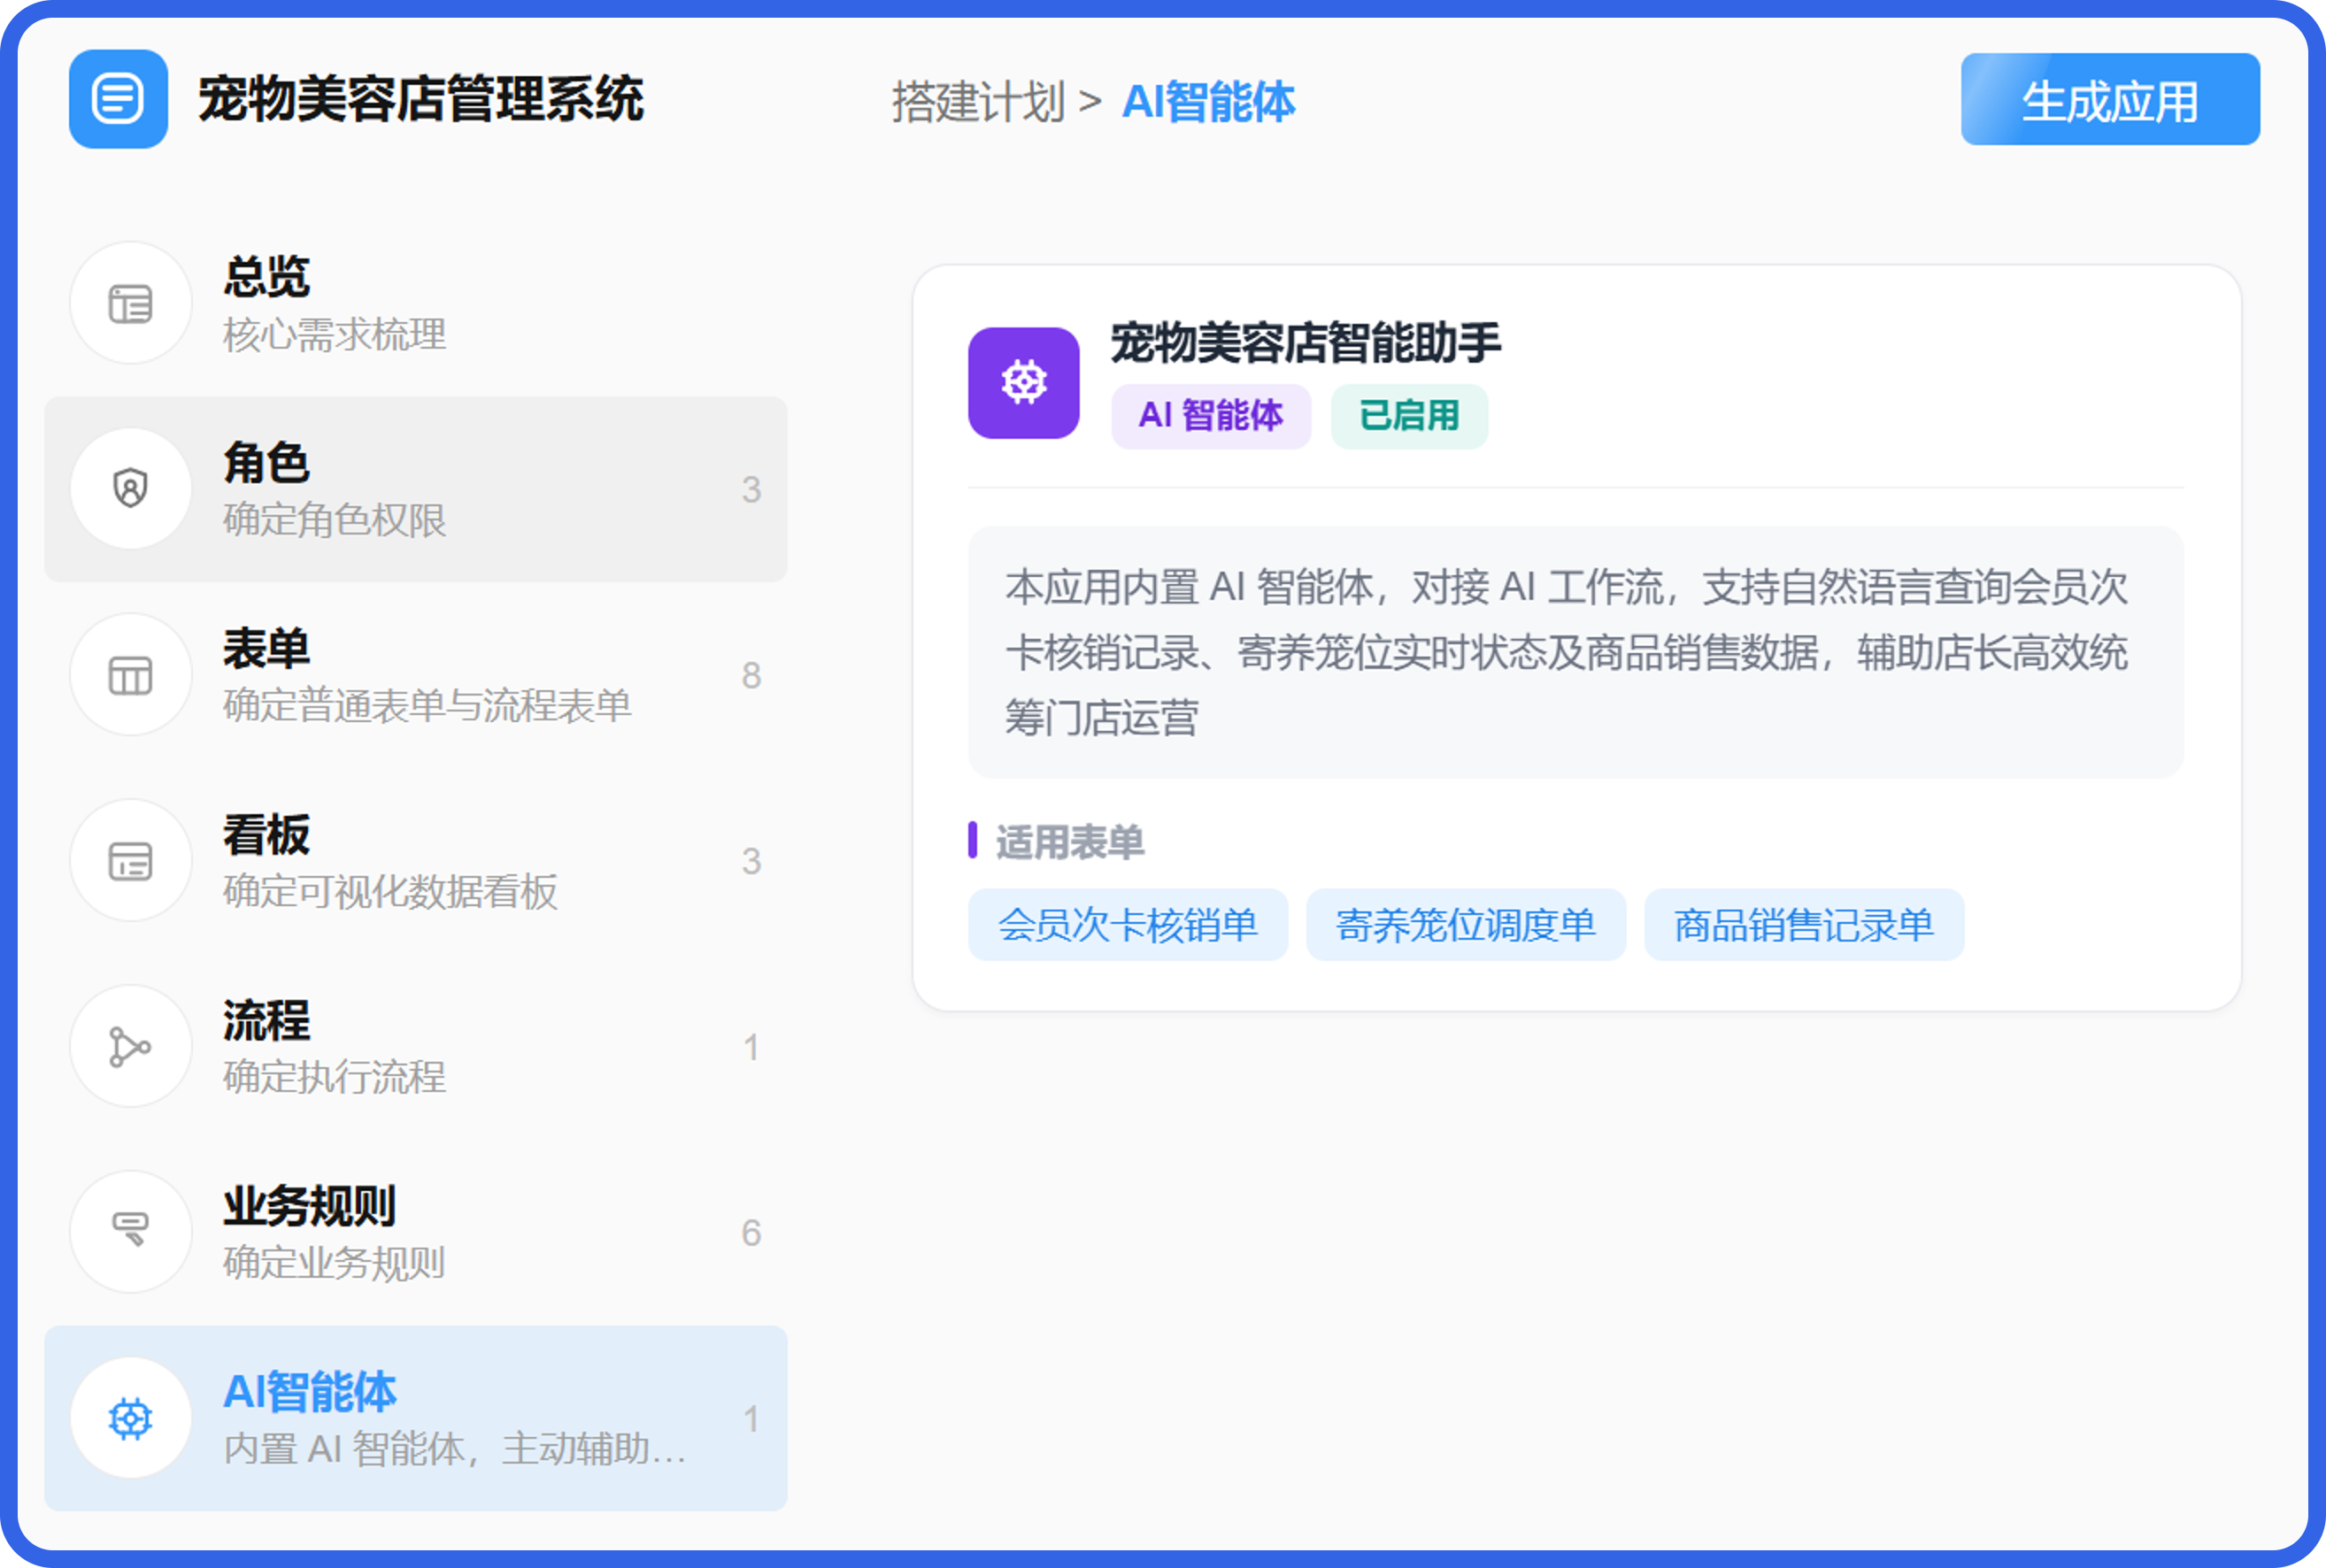2326x1568 pixels.
Task: Click the 看板 dashboard icon
Action: coord(130,861)
